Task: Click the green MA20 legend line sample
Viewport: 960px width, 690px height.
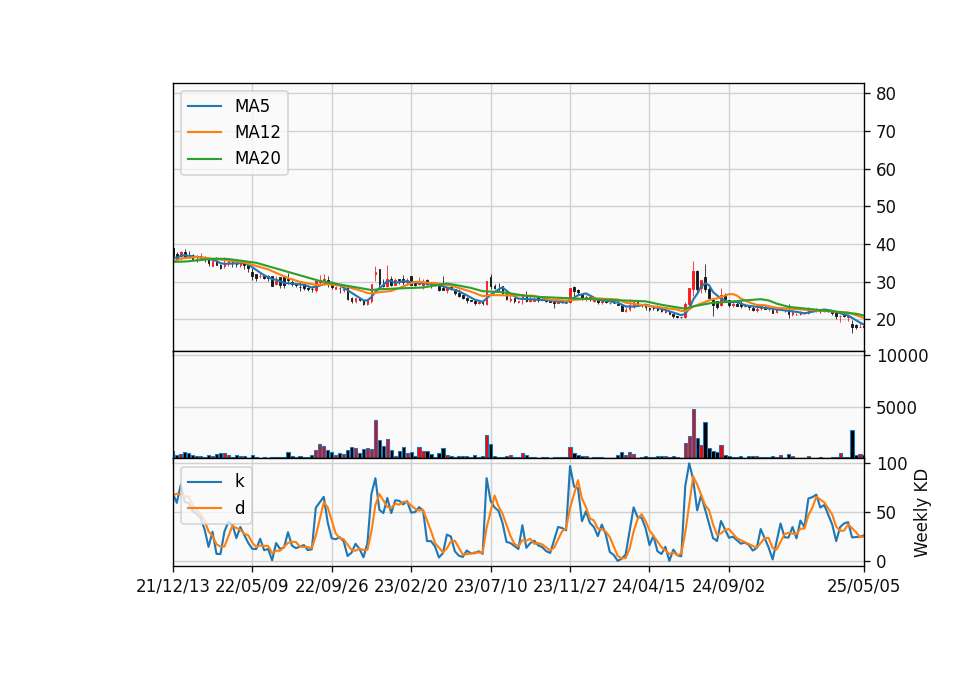Action: coord(204,159)
